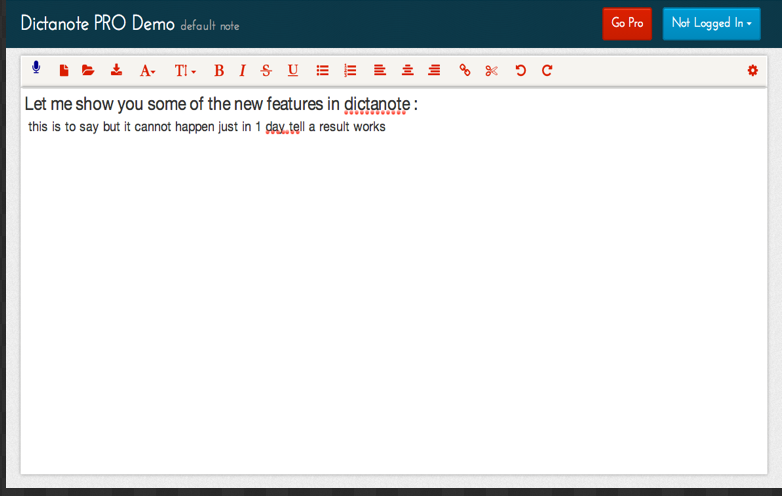Click the misspelled word dictanote
The image size is (782, 496).
click(x=377, y=104)
